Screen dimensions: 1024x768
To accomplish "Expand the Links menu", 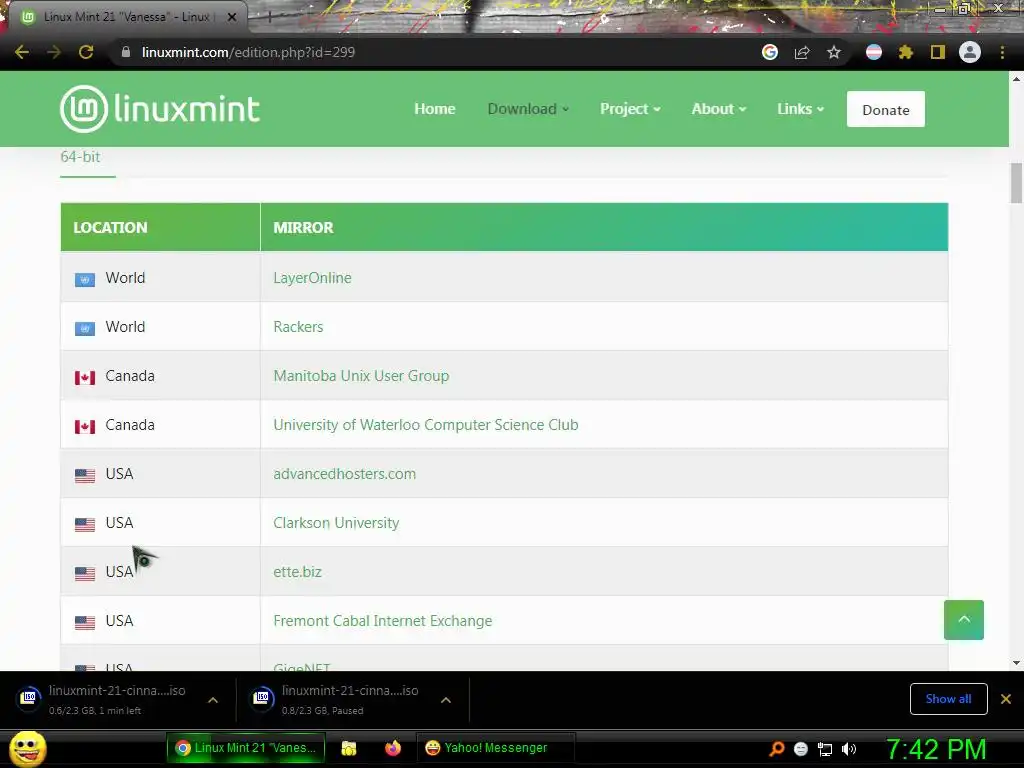I will click(x=800, y=109).
